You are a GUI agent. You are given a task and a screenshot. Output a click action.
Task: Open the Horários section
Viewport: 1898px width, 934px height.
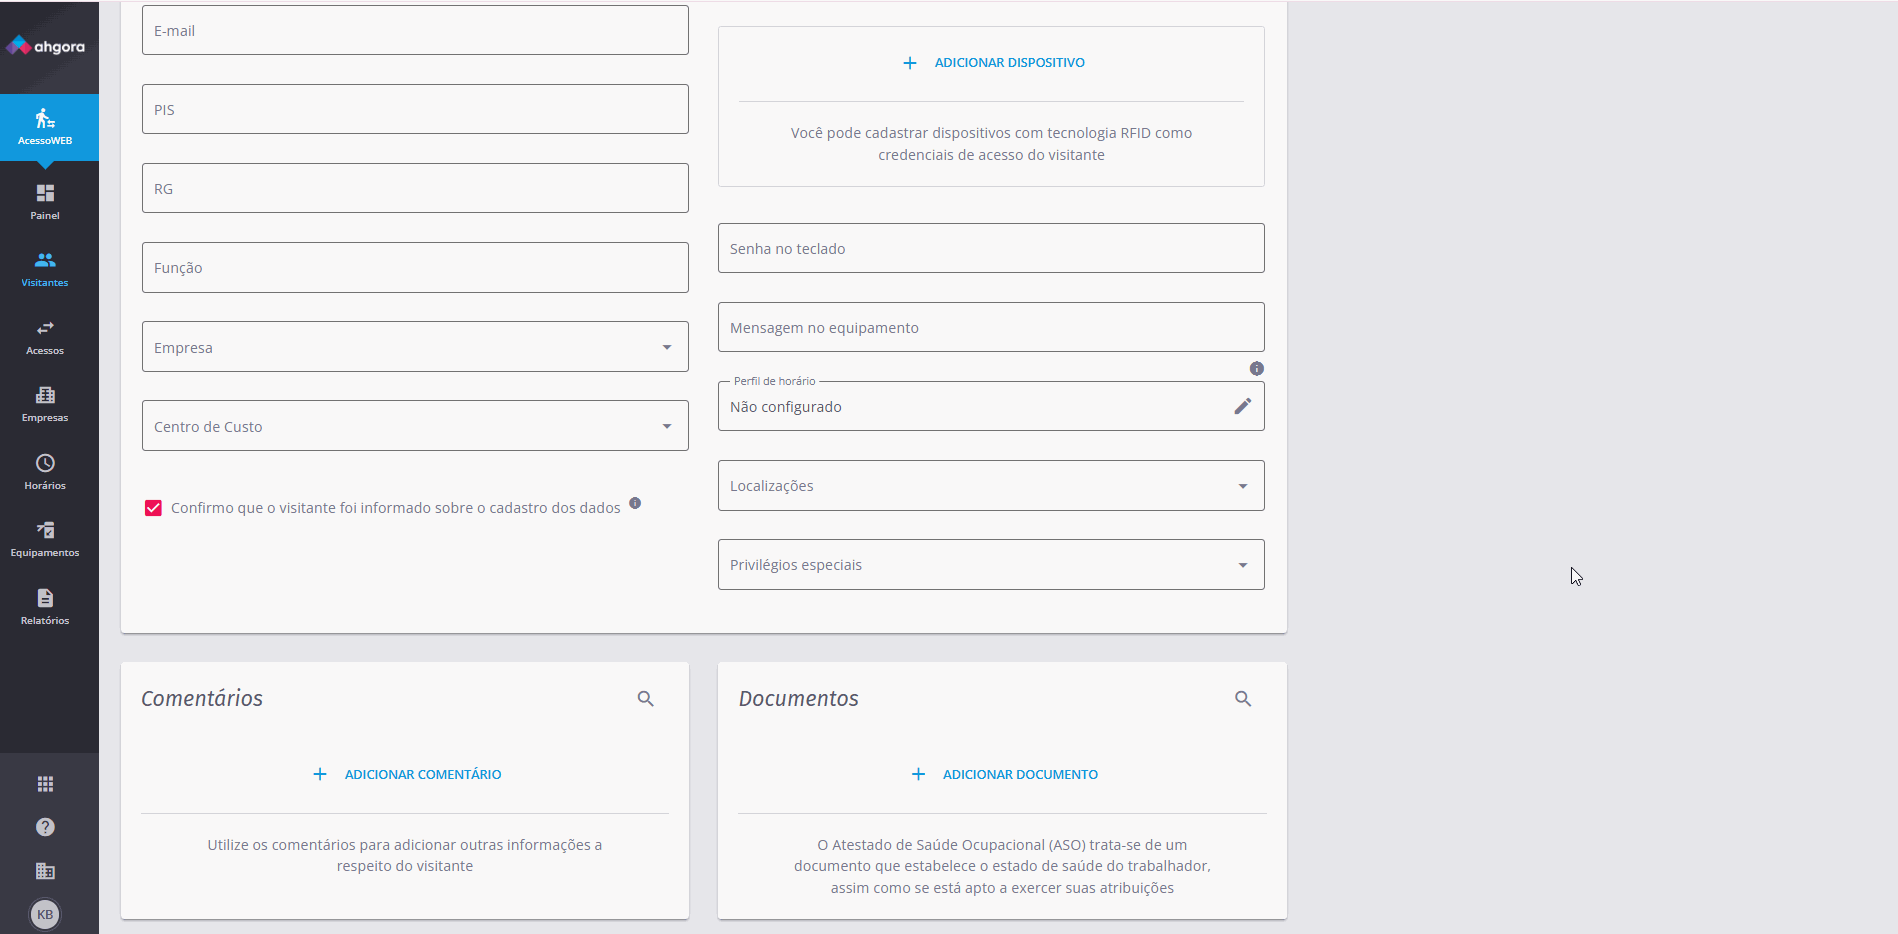pos(45,472)
